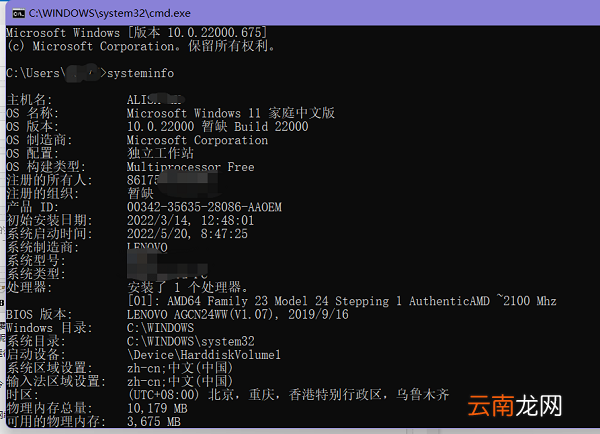Select the install date 2022/3/14, 12:48:01

(x=191, y=220)
